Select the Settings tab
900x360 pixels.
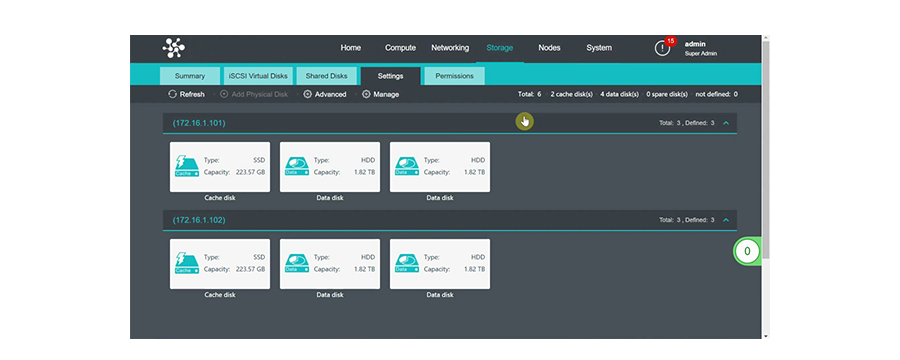tap(390, 76)
